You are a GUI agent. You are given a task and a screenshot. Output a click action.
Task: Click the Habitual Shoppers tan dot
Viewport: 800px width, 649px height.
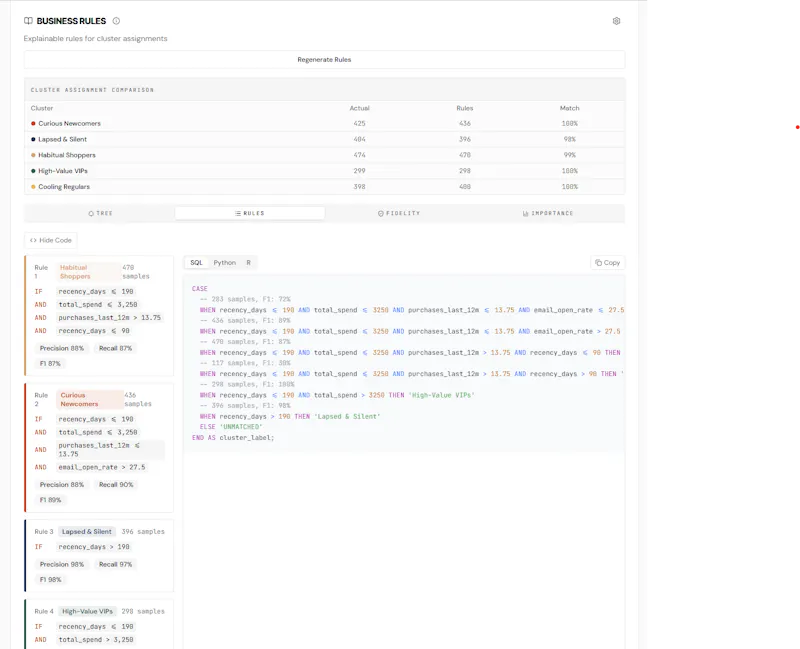(33, 155)
